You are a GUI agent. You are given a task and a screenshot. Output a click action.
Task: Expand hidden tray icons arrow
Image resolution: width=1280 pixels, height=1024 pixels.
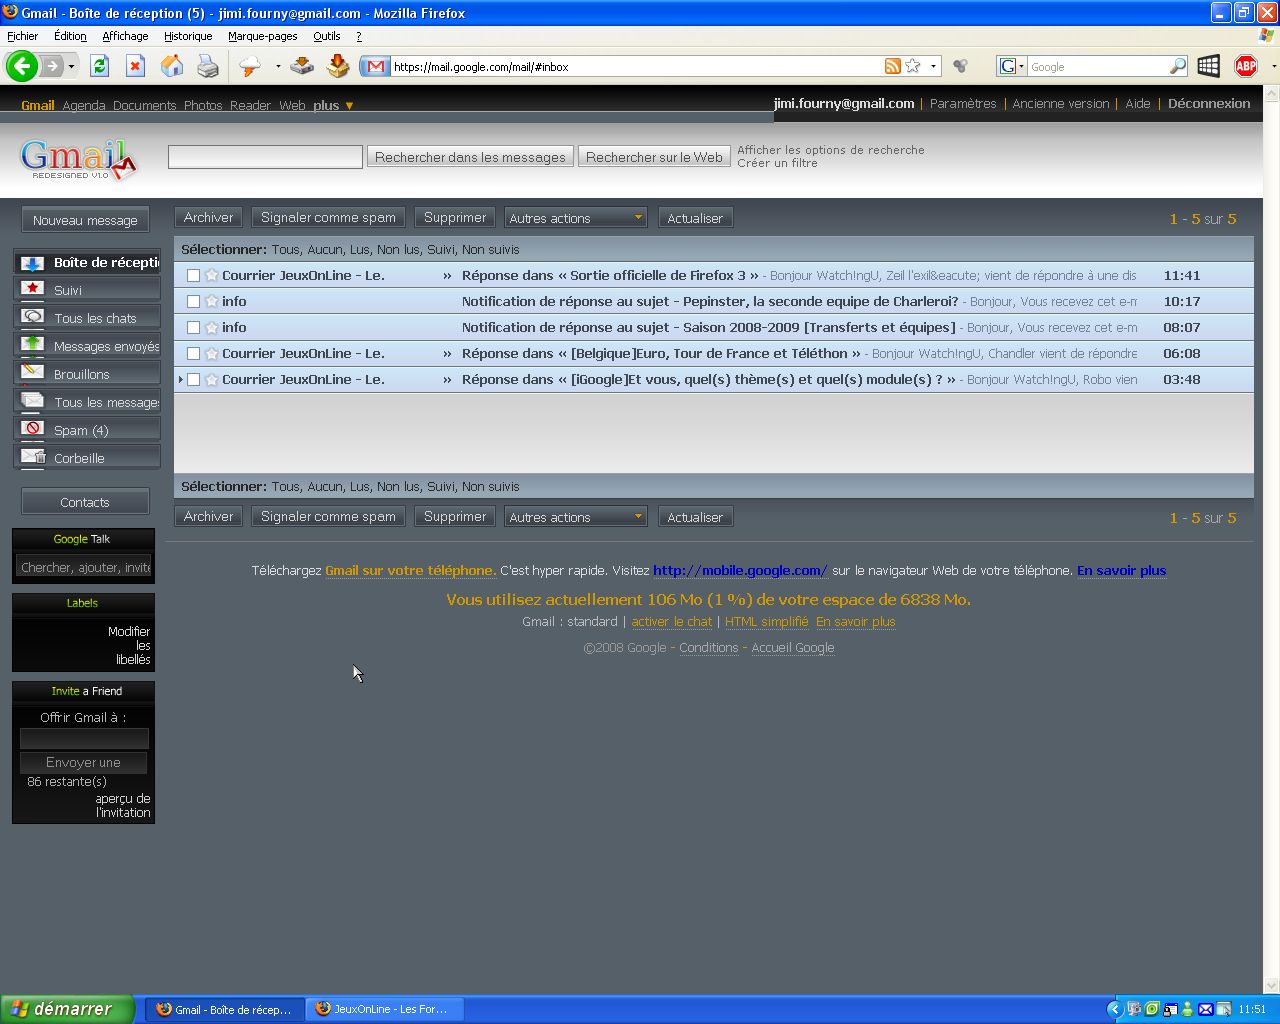(x=1115, y=1009)
